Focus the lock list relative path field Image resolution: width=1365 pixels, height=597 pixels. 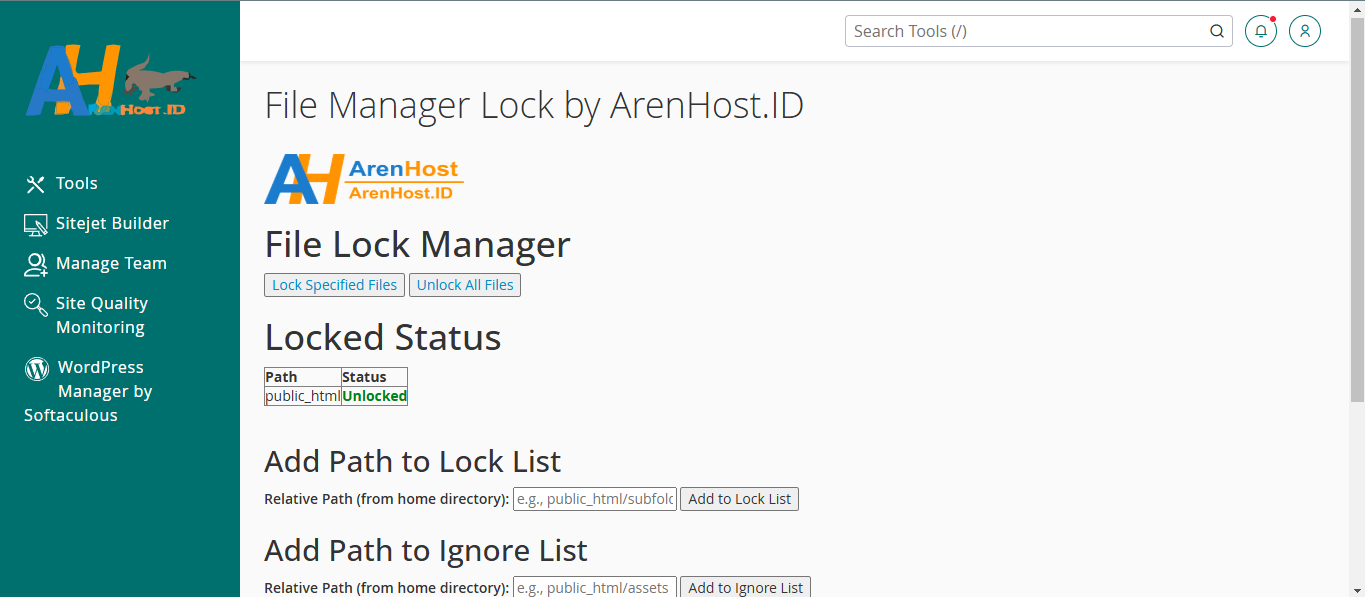pyautogui.click(x=594, y=499)
